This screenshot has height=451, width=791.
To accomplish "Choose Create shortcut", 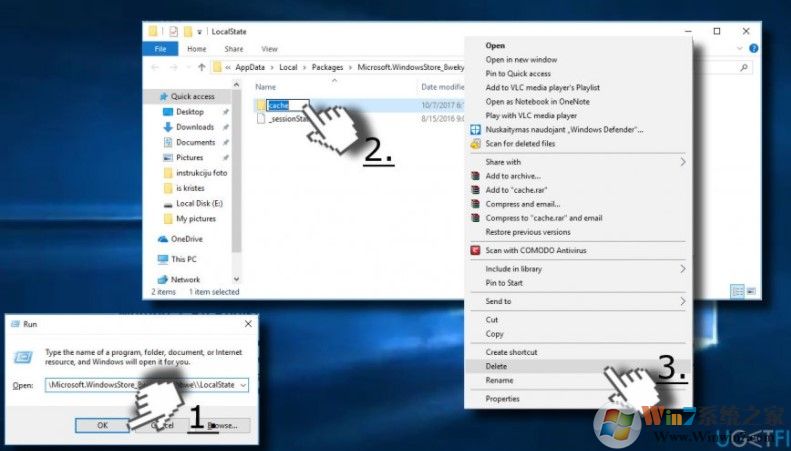I will point(511,352).
